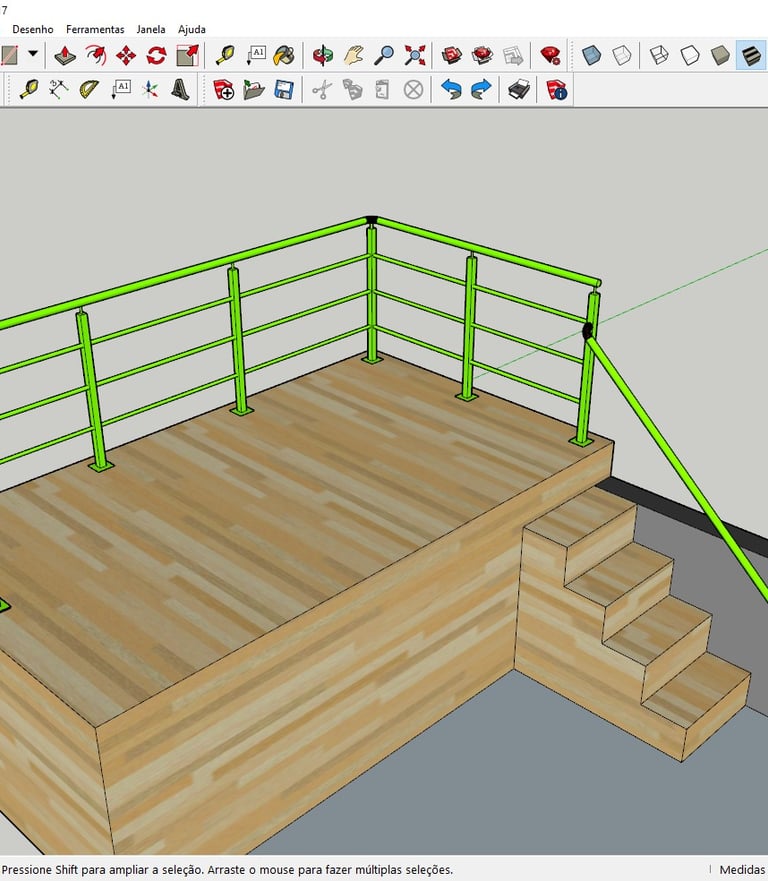Screen dimensions: 768x881
Task: Switch to Hidden Line face style
Action: click(x=689, y=55)
